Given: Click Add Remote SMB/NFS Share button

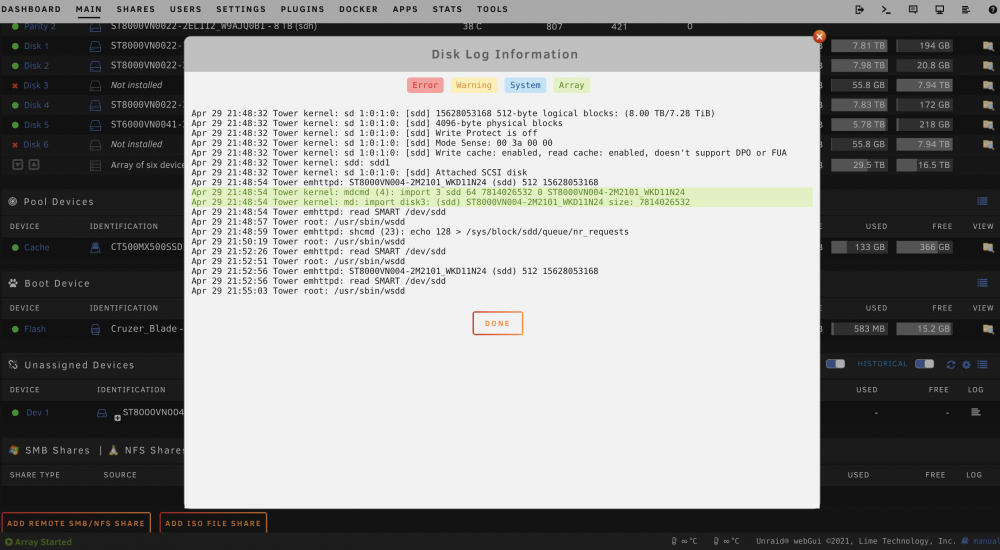Looking at the screenshot, I should click(76, 523).
